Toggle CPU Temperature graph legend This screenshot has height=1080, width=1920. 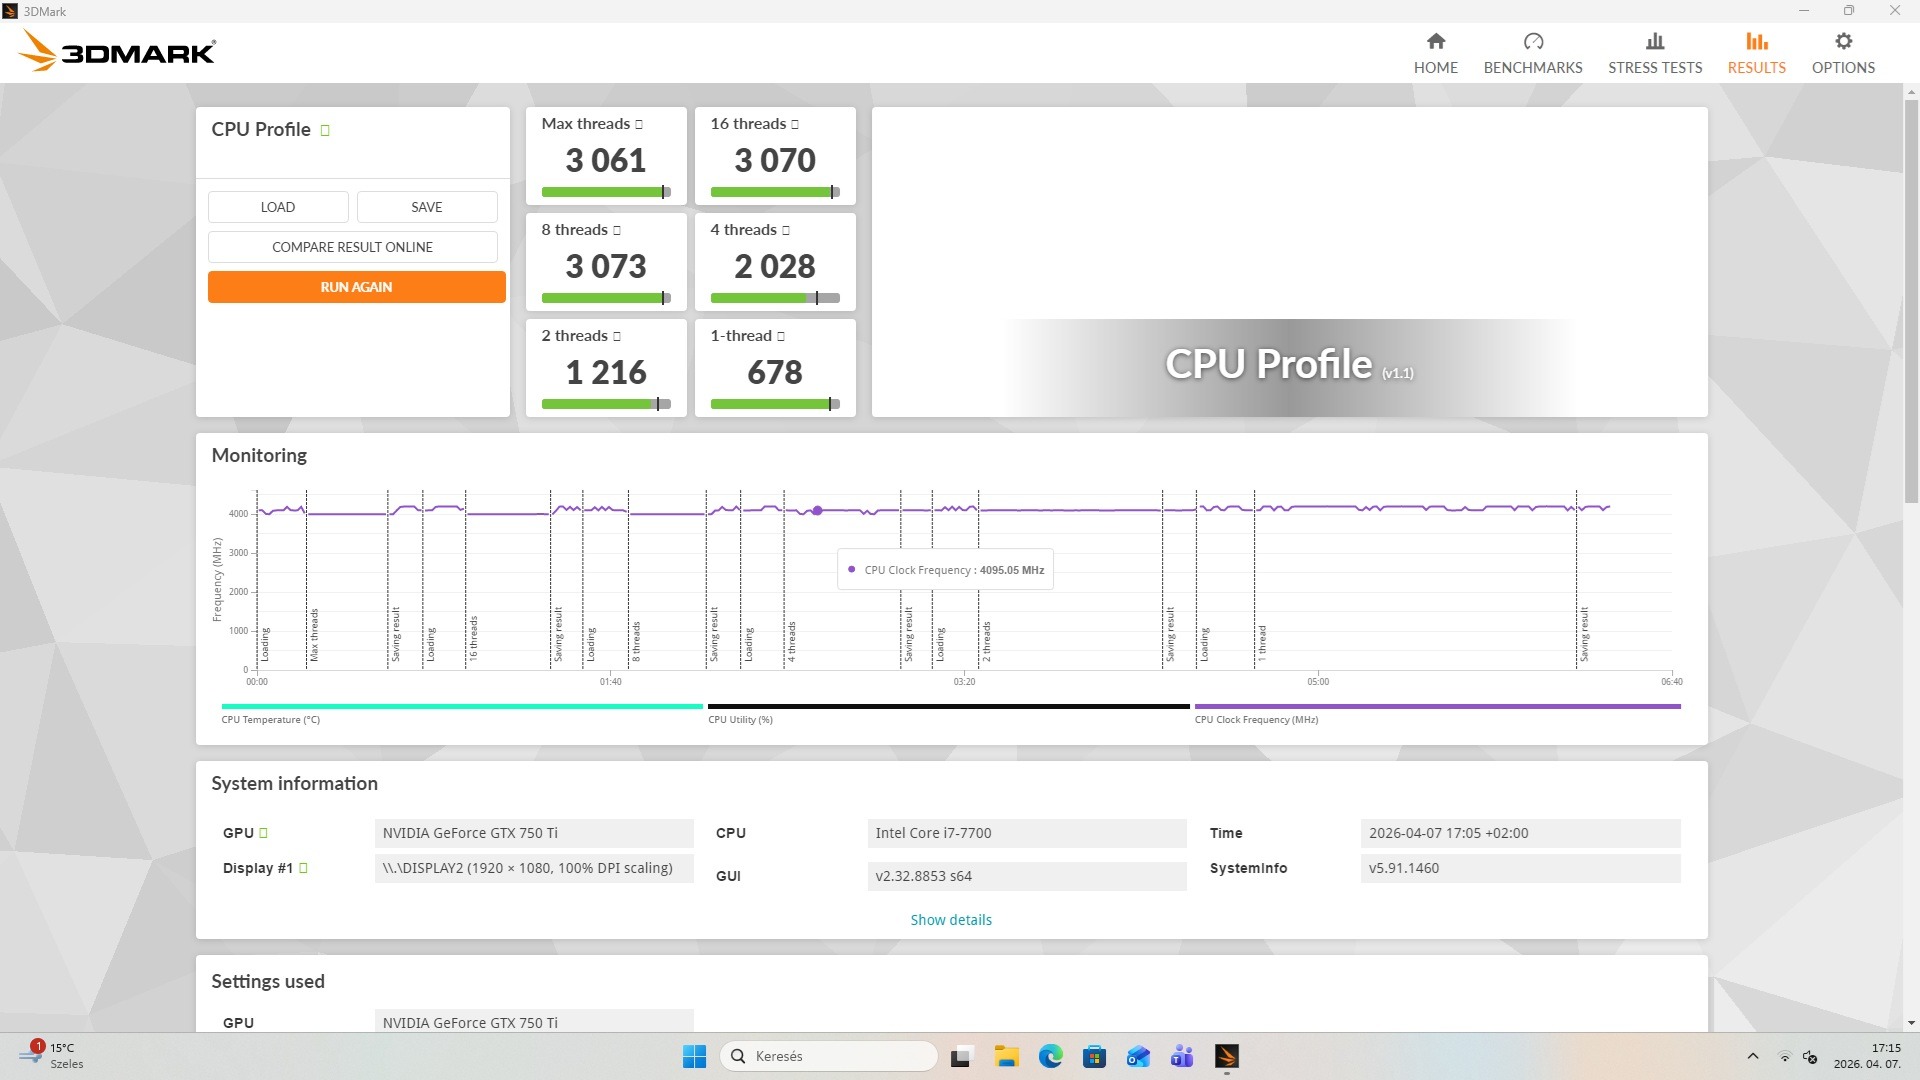click(270, 719)
